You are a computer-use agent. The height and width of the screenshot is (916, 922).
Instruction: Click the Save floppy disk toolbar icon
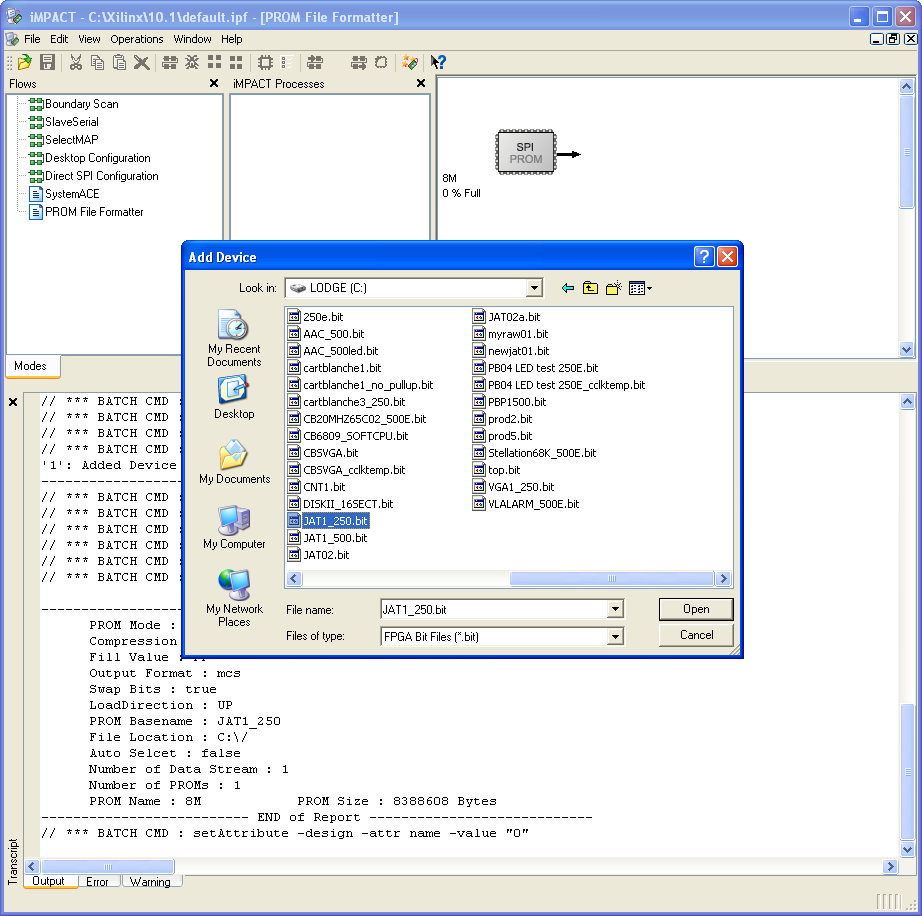pyautogui.click(x=47, y=62)
